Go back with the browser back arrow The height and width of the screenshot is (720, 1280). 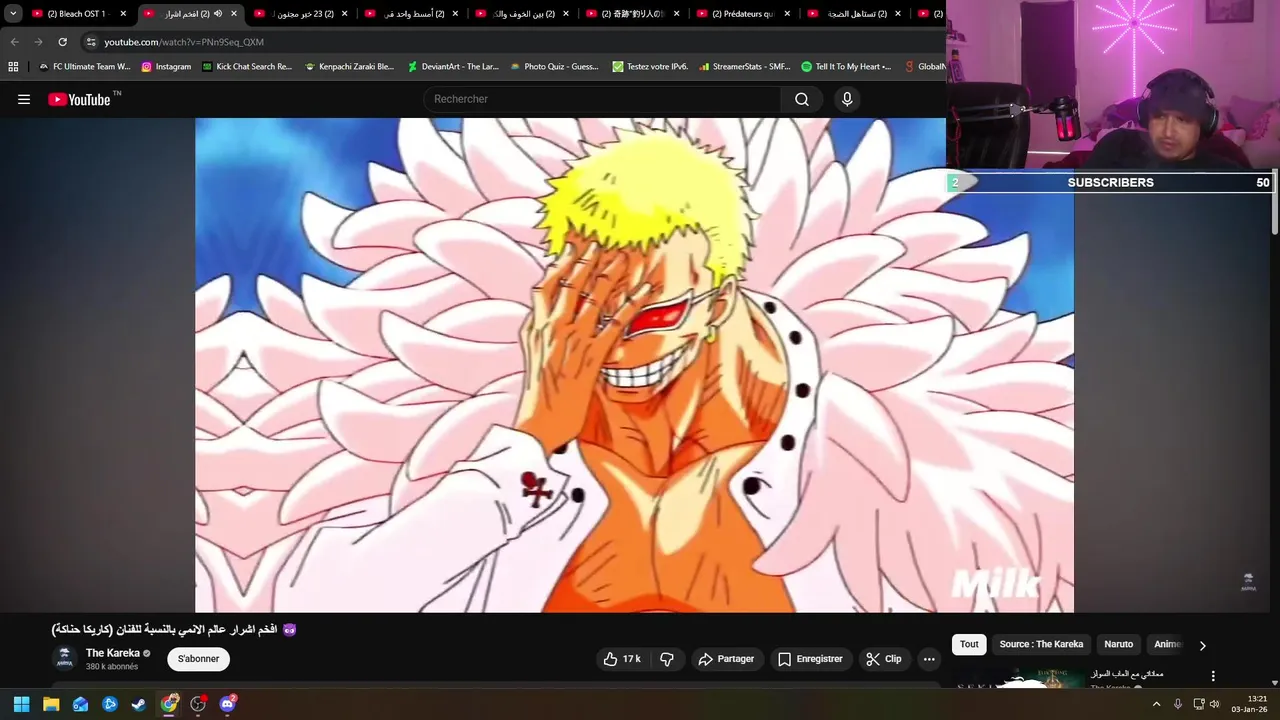click(14, 42)
